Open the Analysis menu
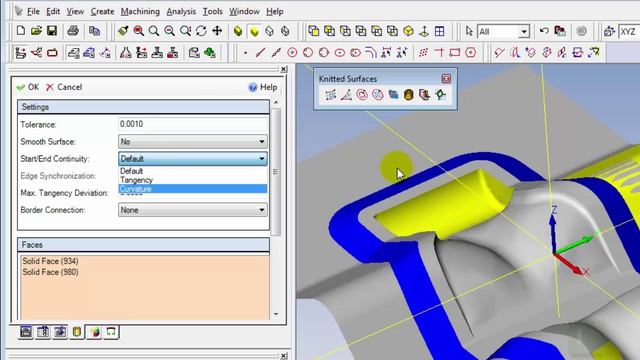 tap(181, 11)
